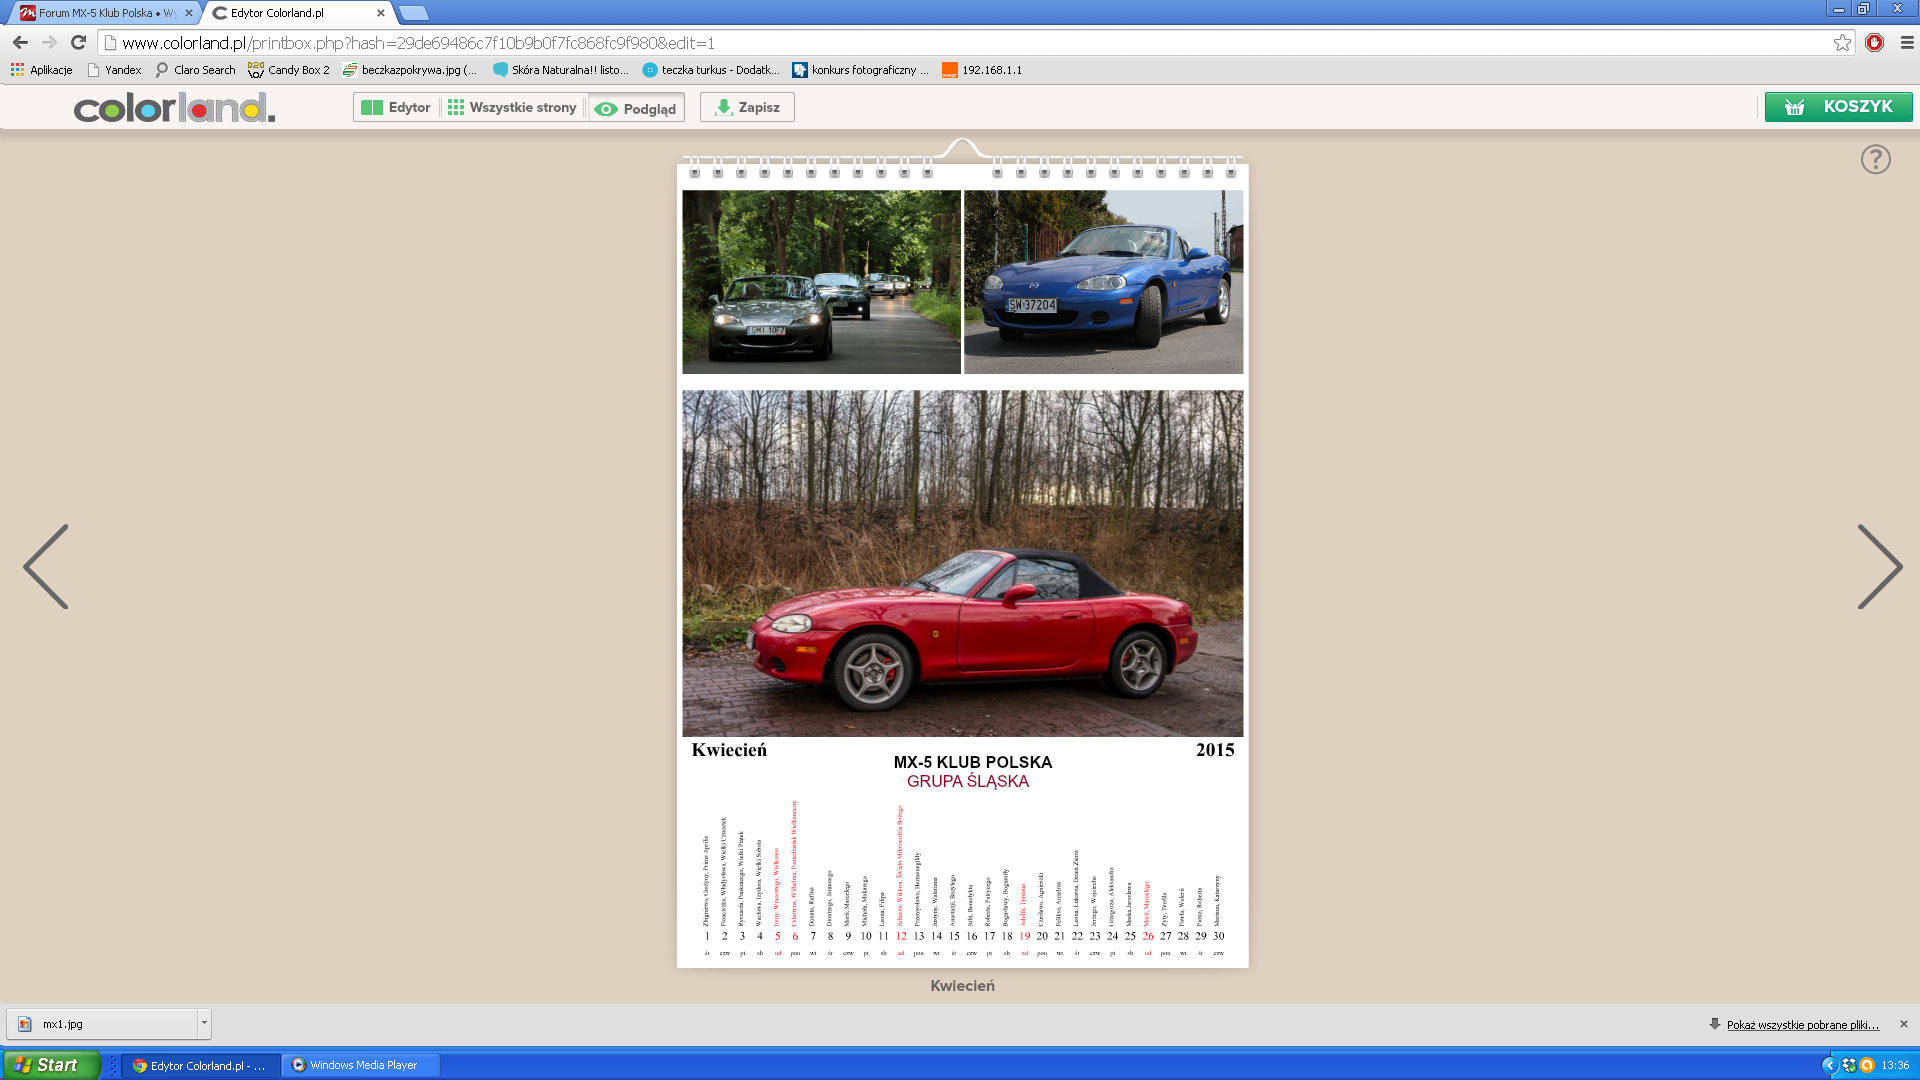Close the downloads bar
This screenshot has height=1080, width=1920.
[x=1904, y=1024]
